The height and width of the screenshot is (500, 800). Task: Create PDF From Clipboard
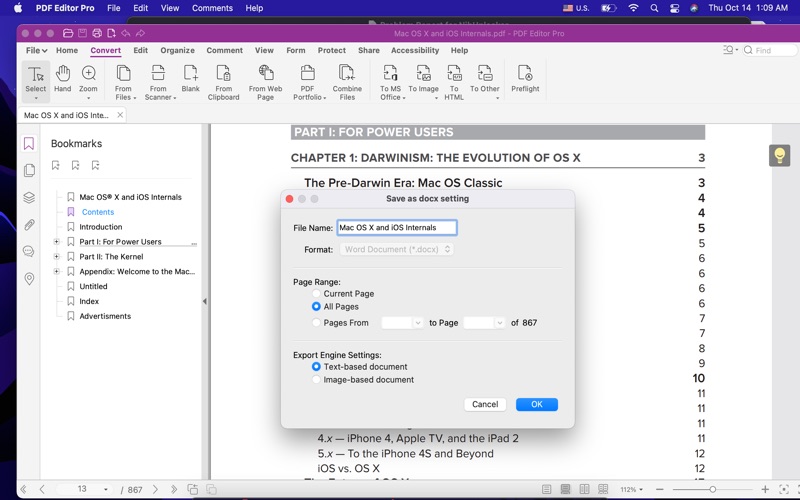223,82
